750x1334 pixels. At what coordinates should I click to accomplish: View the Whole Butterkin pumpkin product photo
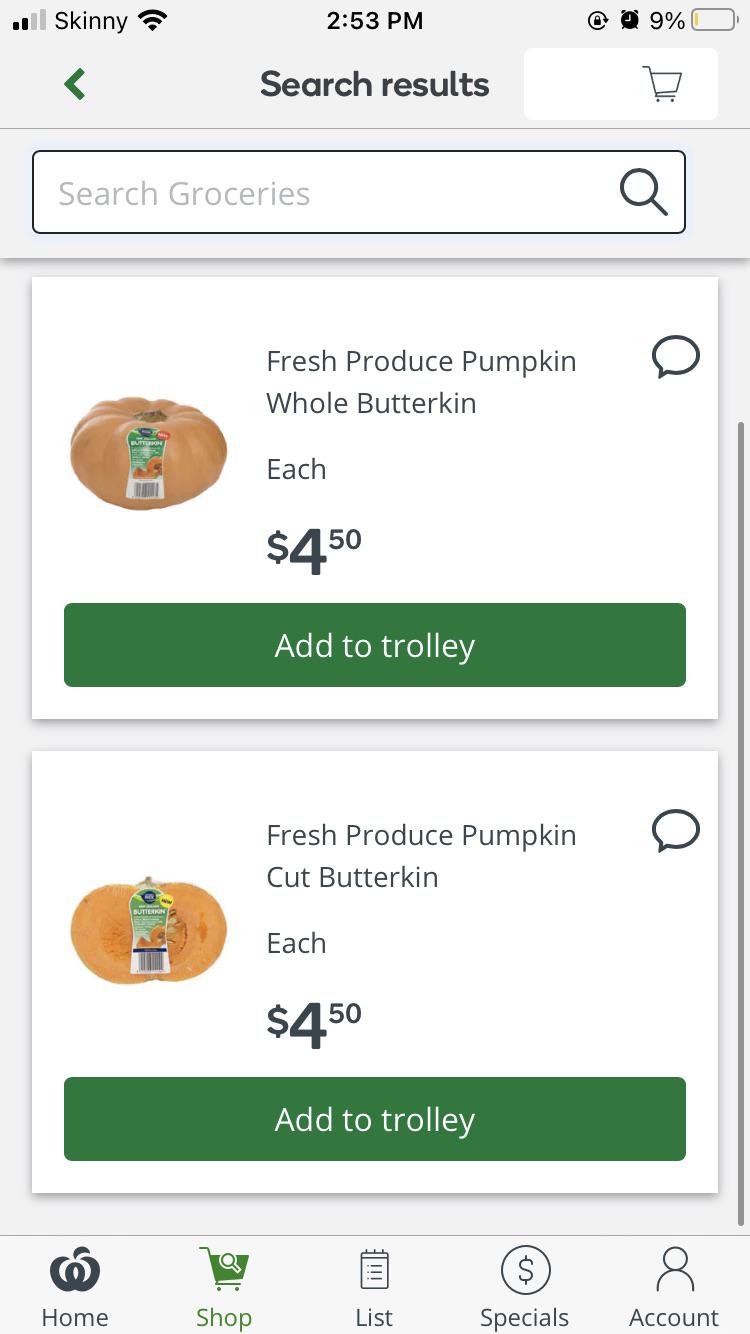tap(148, 452)
